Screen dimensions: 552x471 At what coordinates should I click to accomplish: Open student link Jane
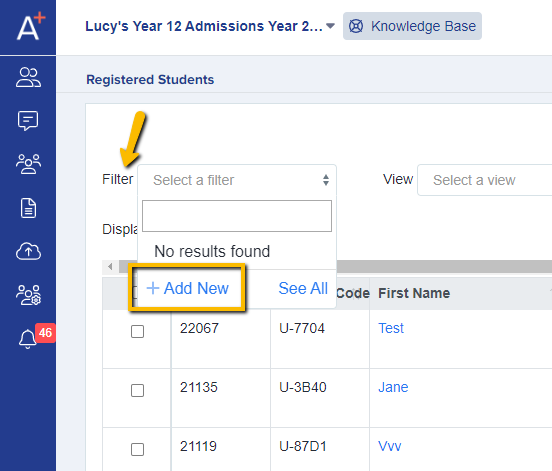coord(393,387)
